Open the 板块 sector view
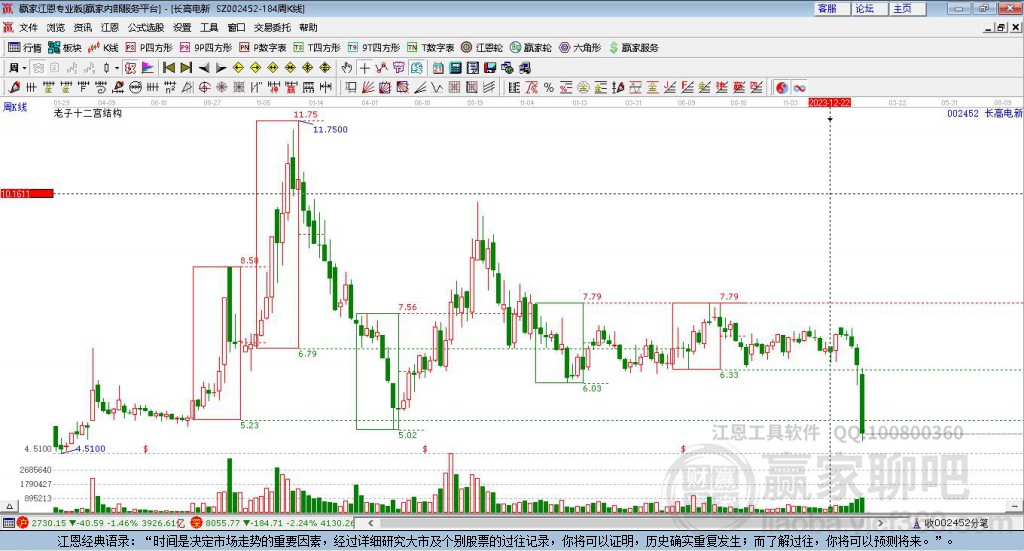This screenshot has height=551, width=1024. 64,48
